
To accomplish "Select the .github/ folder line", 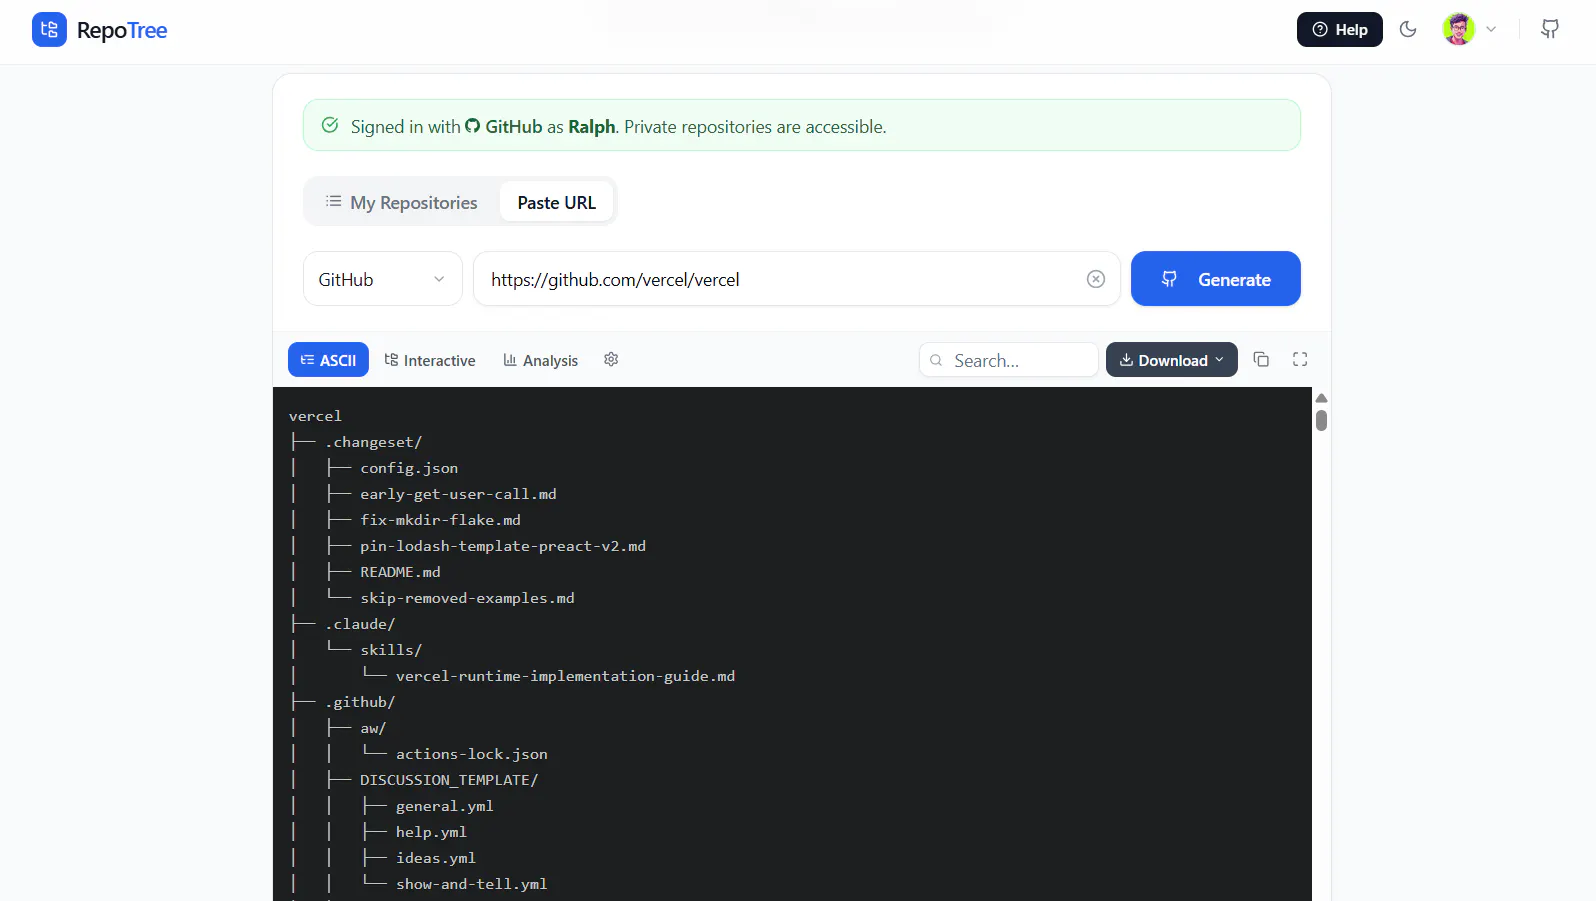I will pyautogui.click(x=360, y=702).
